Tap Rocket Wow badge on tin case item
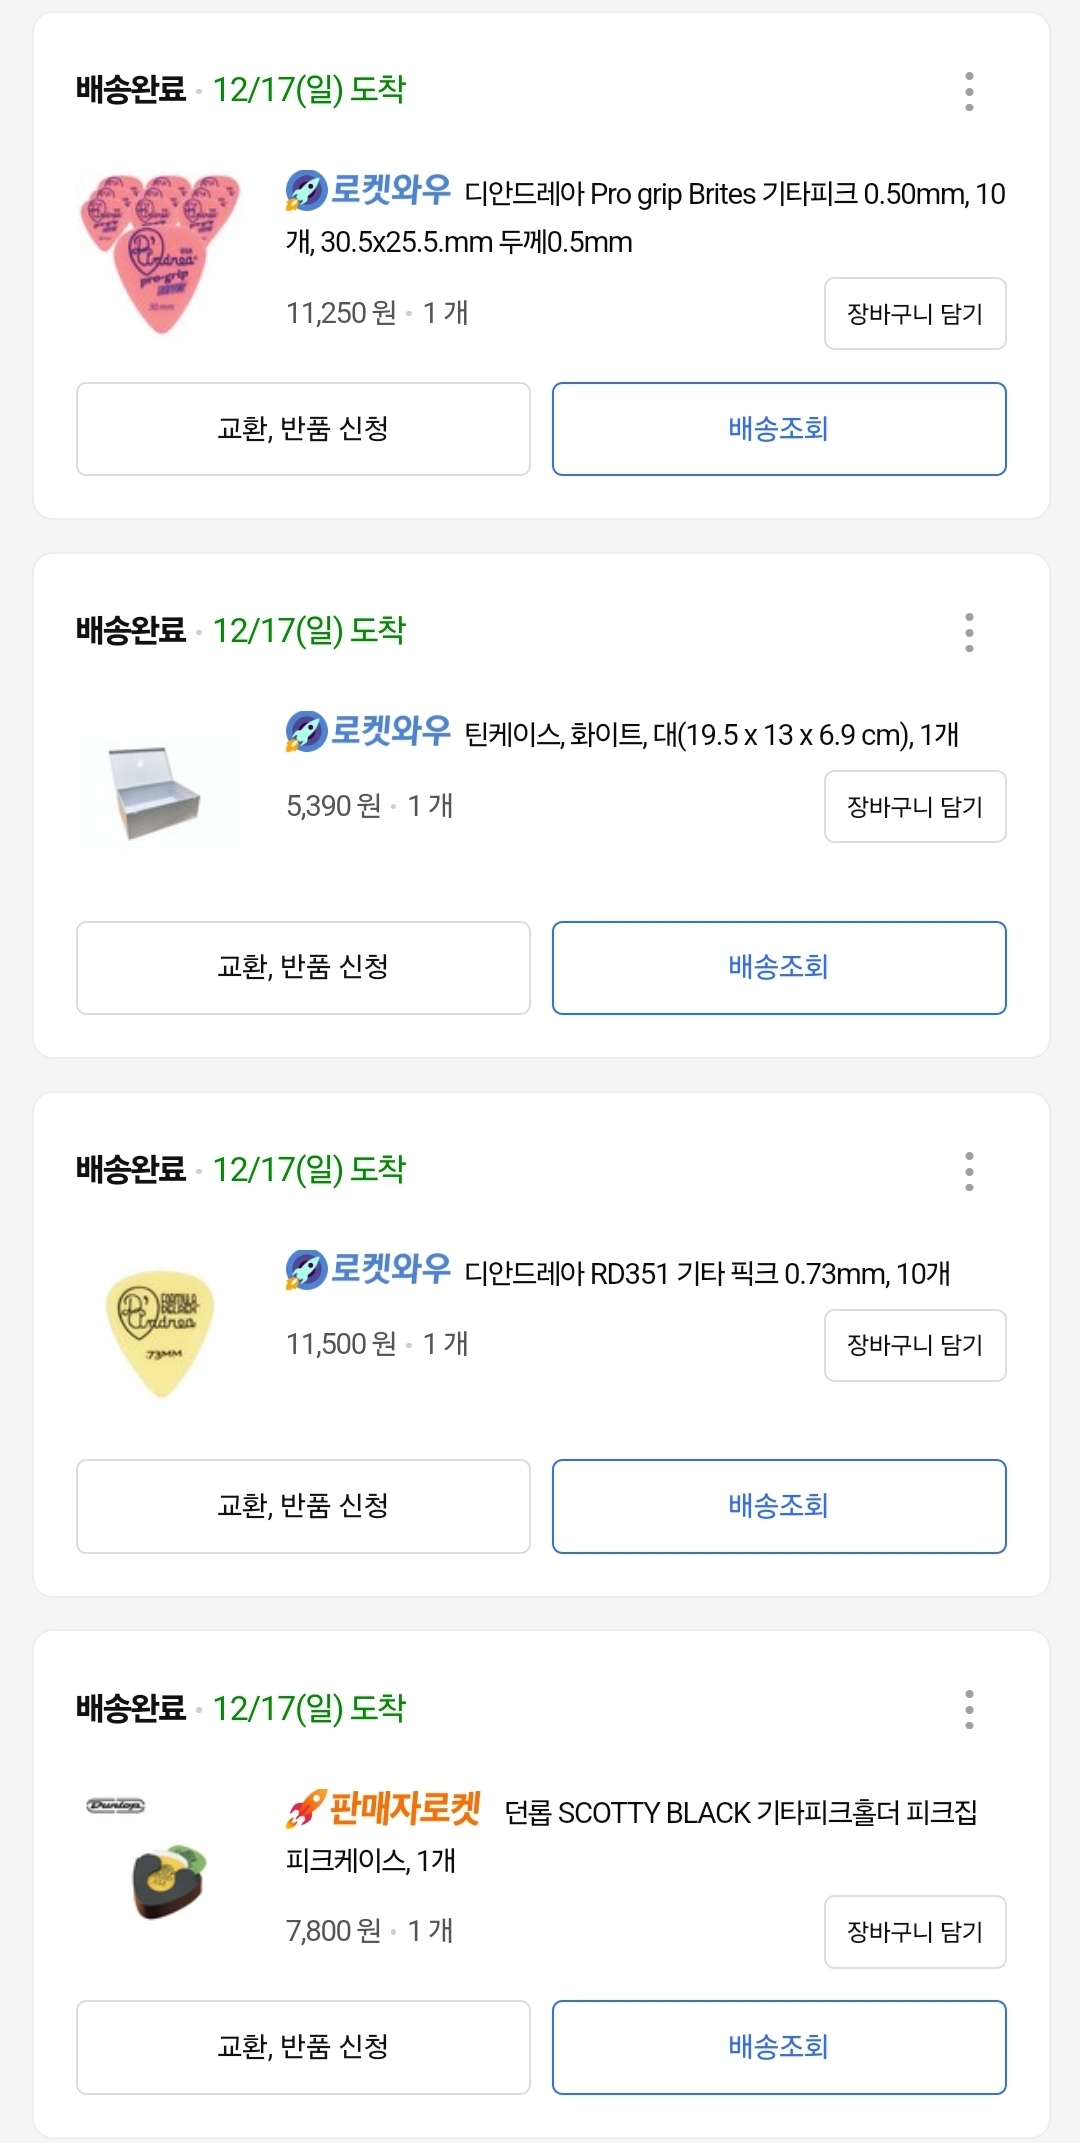Image resolution: width=1080 pixels, height=2143 pixels. [368, 731]
